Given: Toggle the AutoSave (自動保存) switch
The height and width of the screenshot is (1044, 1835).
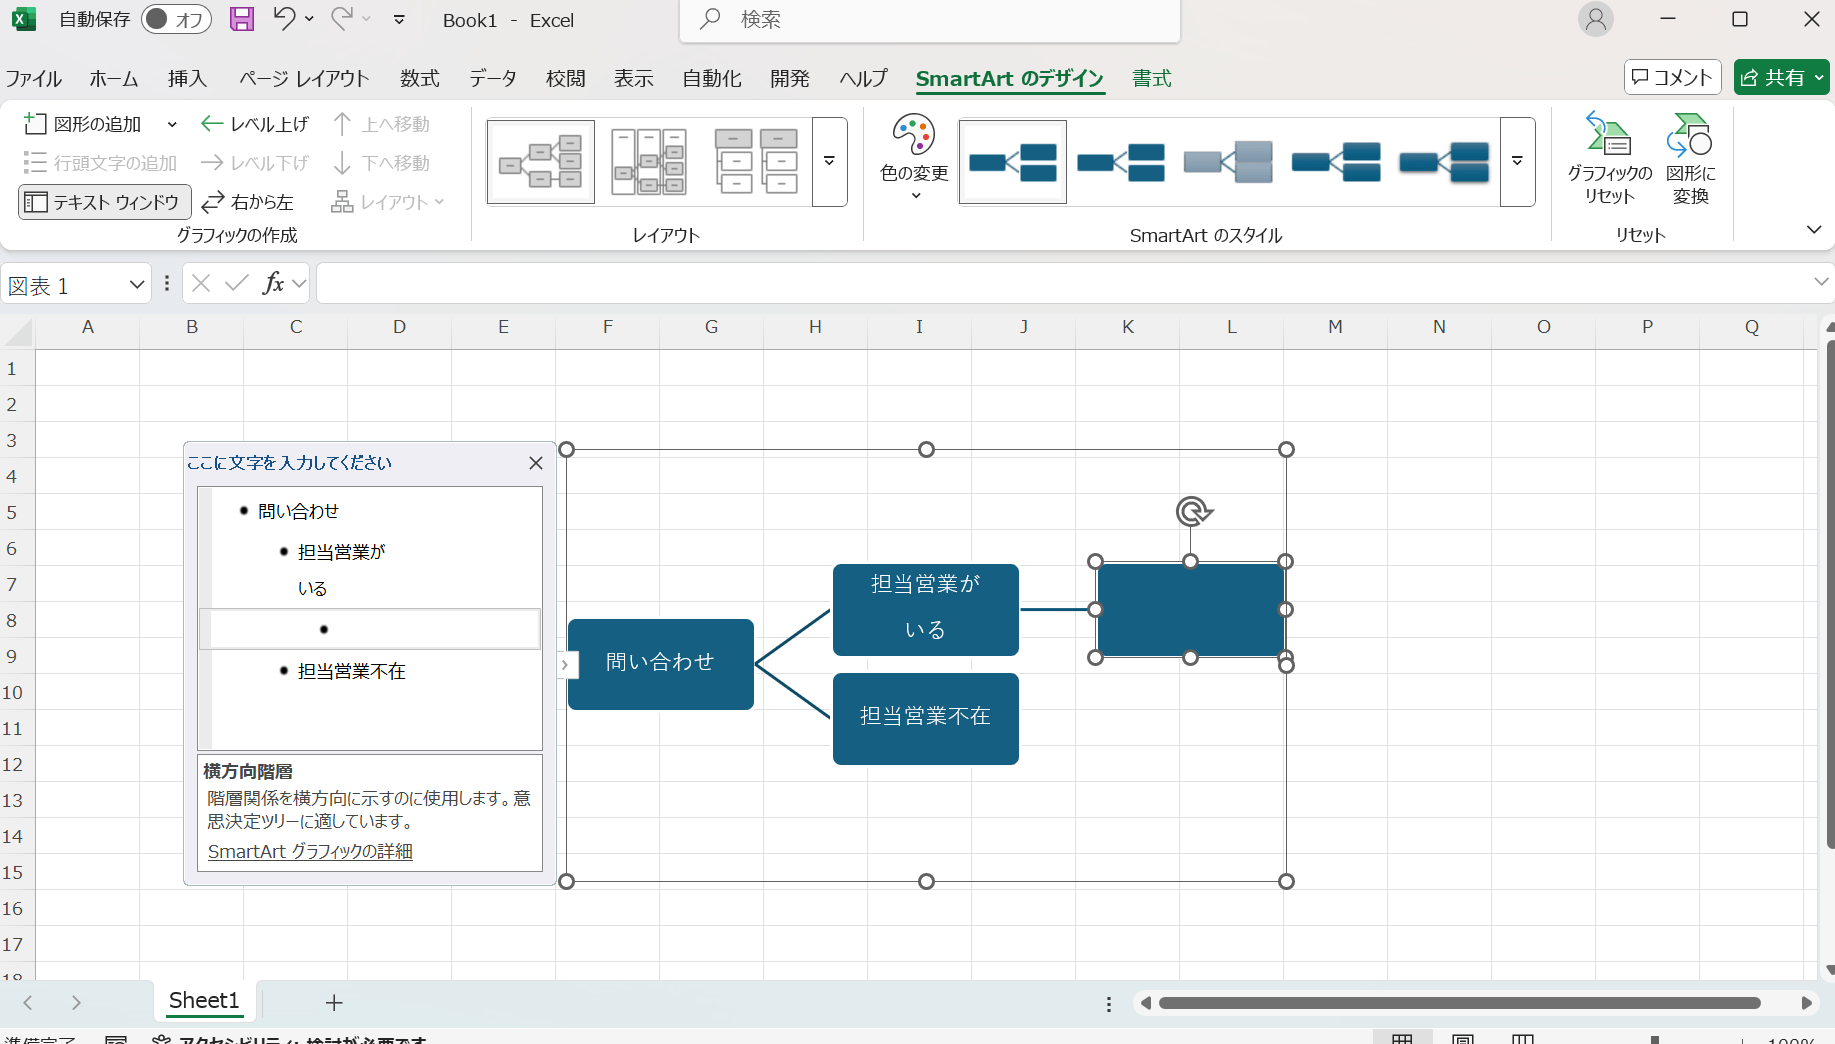Looking at the screenshot, I should (176, 19).
